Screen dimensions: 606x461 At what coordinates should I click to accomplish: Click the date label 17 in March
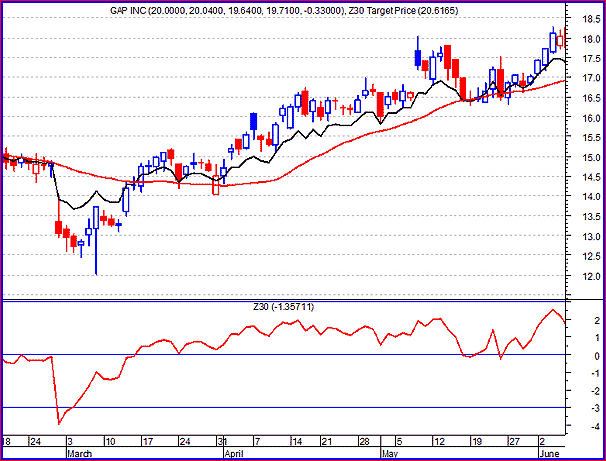pos(147,441)
